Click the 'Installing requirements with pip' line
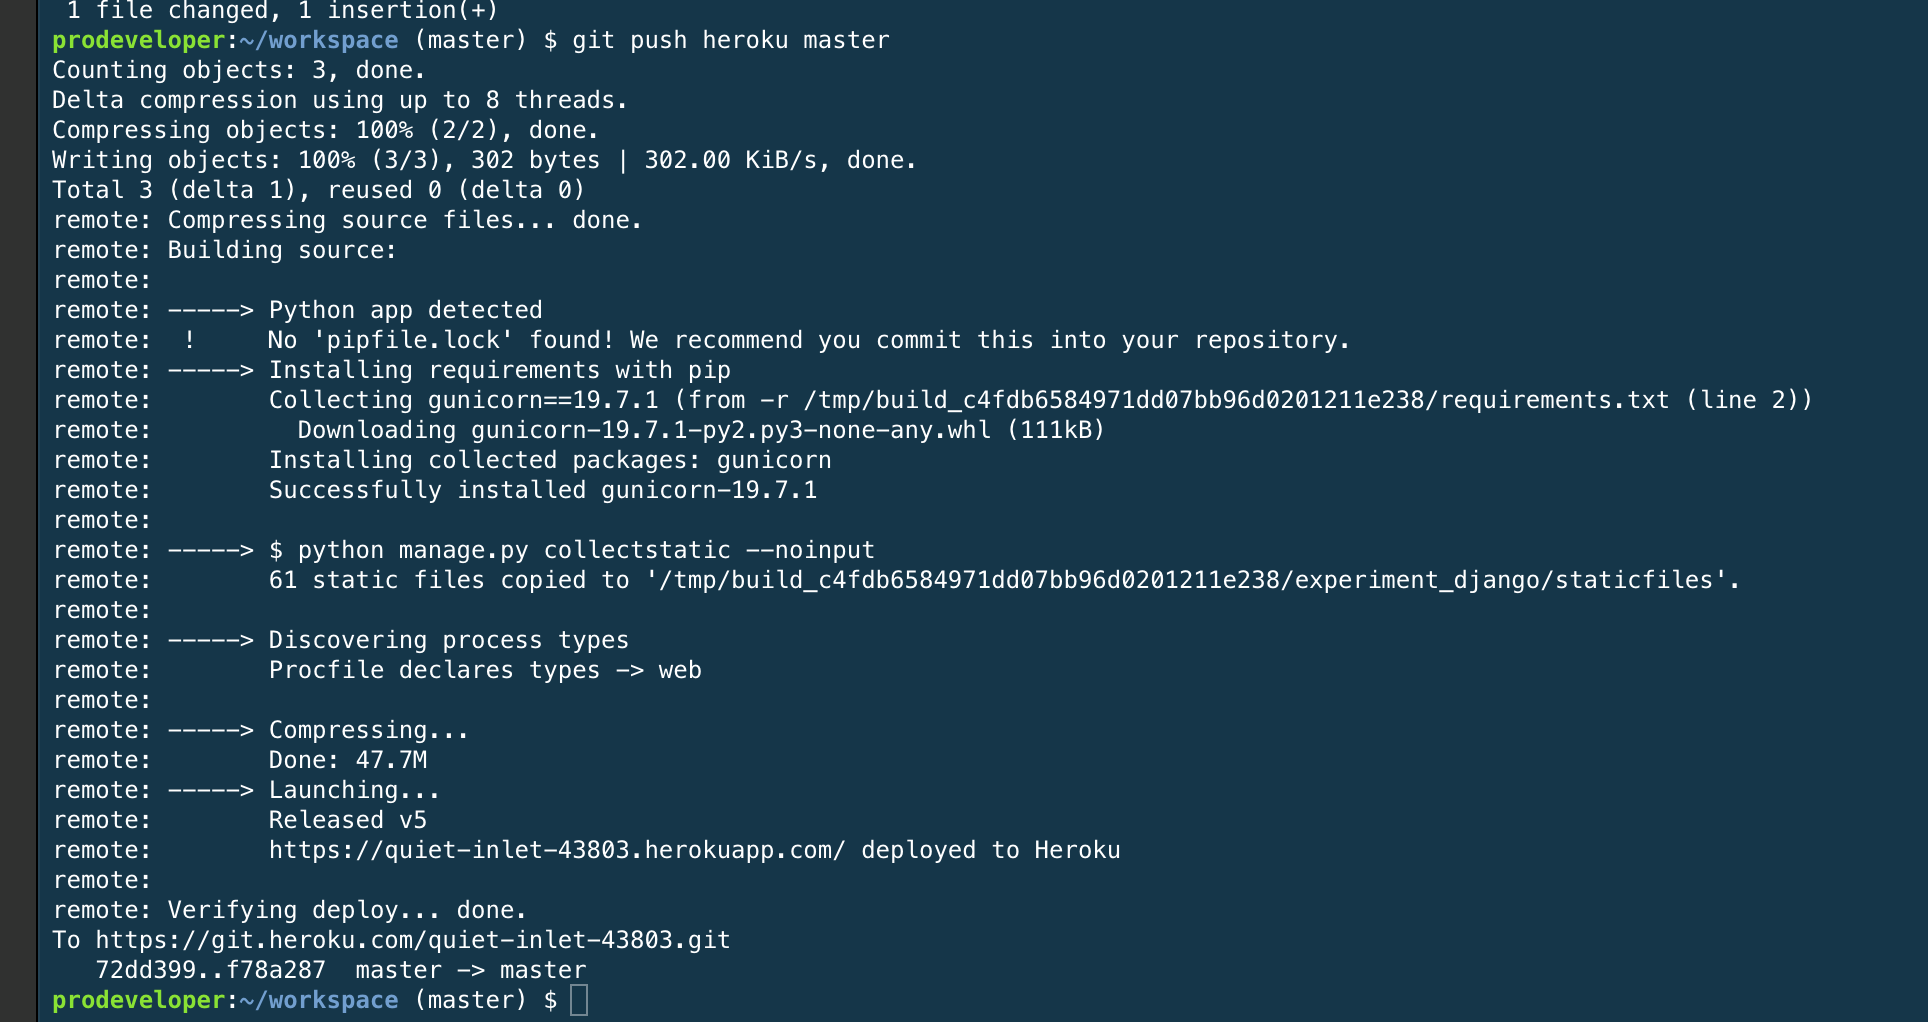This screenshot has width=1928, height=1022. click(499, 370)
